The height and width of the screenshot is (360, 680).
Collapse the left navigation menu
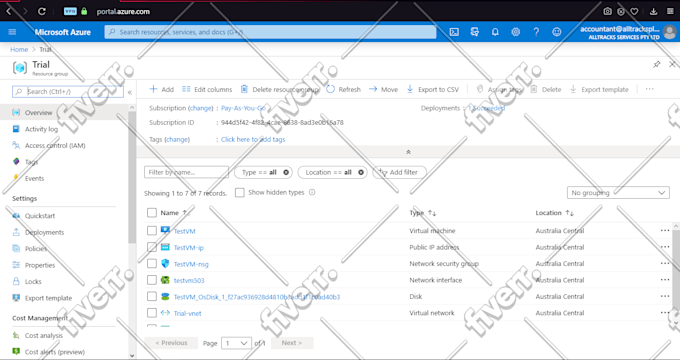click(x=130, y=92)
